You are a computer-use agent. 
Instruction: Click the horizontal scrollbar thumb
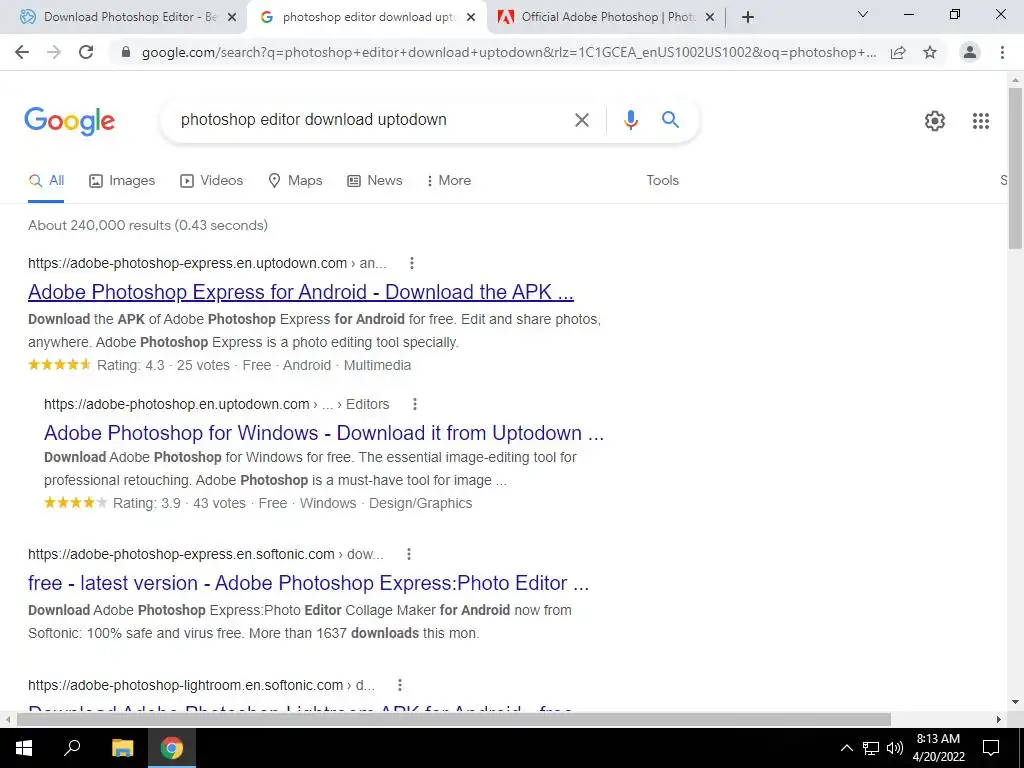tap(453, 719)
